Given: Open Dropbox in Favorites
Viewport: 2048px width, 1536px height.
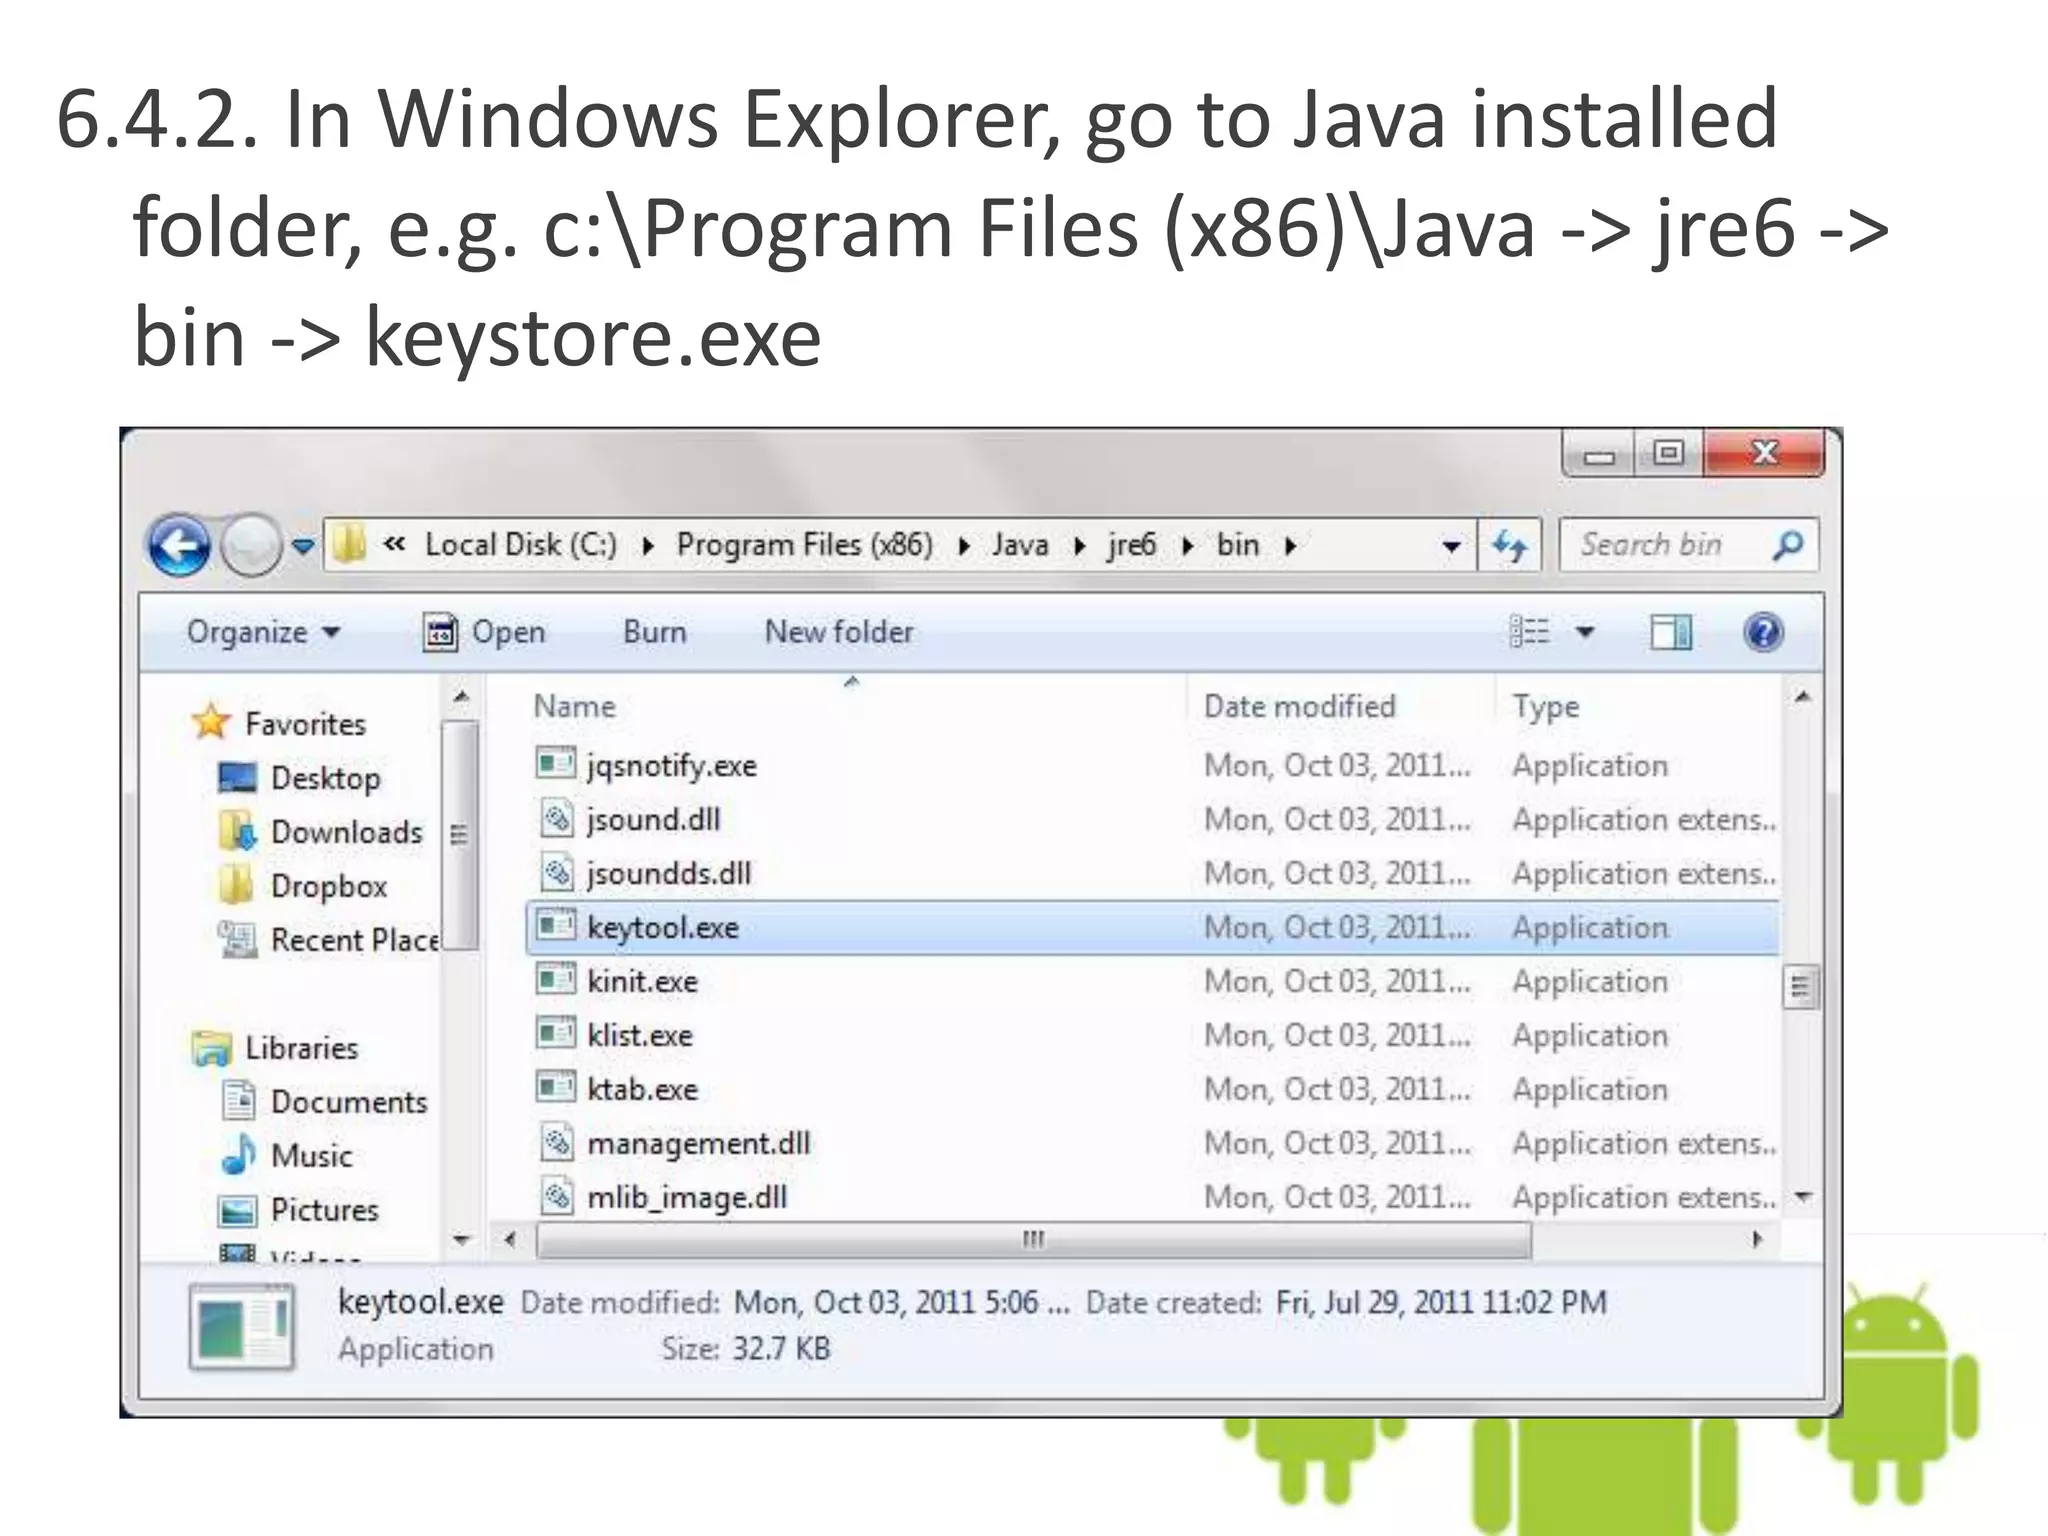Looking at the screenshot, I should (x=329, y=886).
